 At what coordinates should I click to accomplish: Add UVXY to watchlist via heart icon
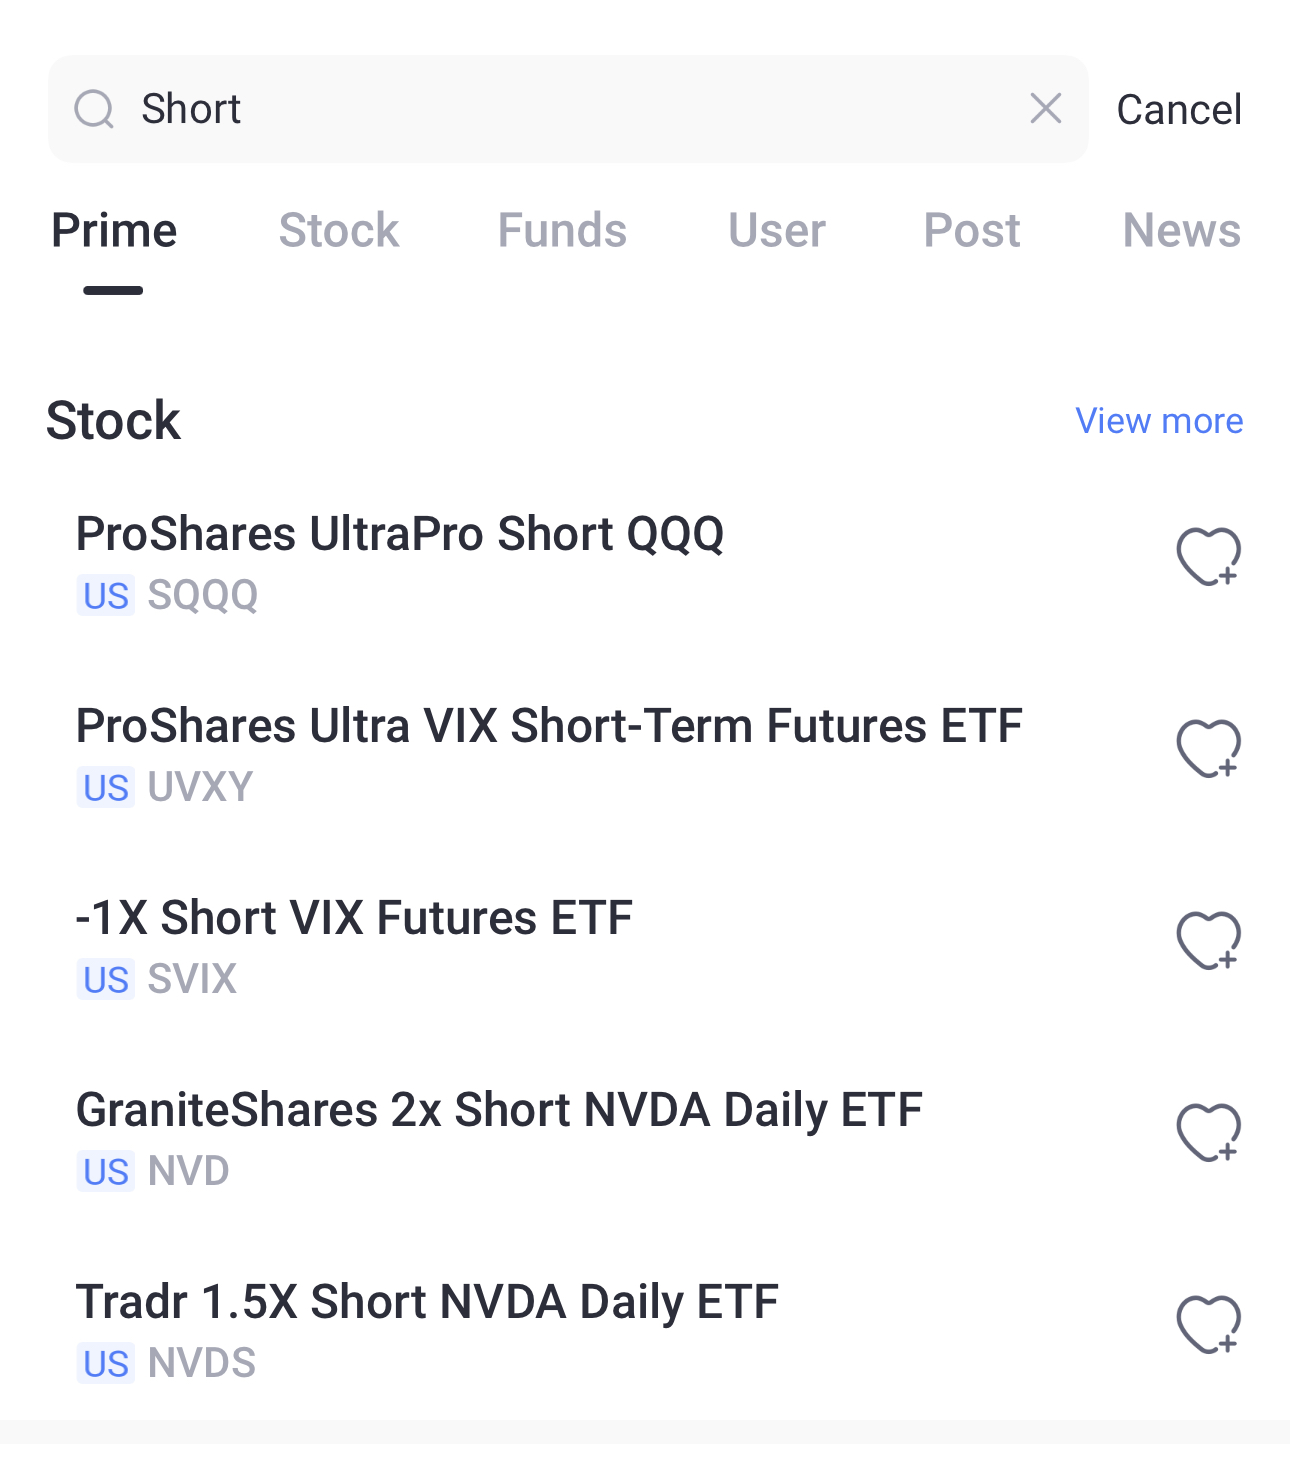pos(1208,748)
